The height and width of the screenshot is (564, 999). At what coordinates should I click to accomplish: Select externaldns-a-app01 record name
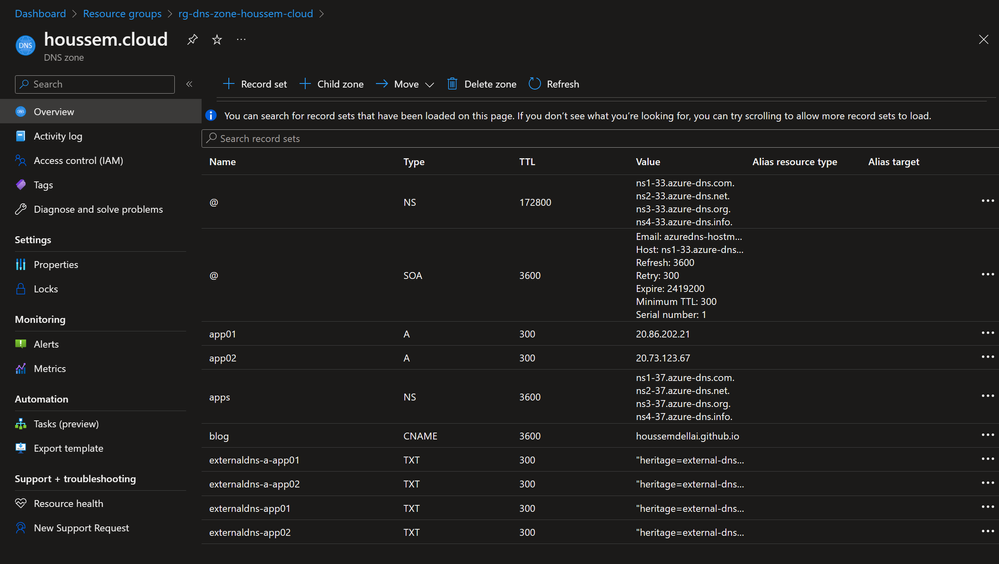coord(254,460)
